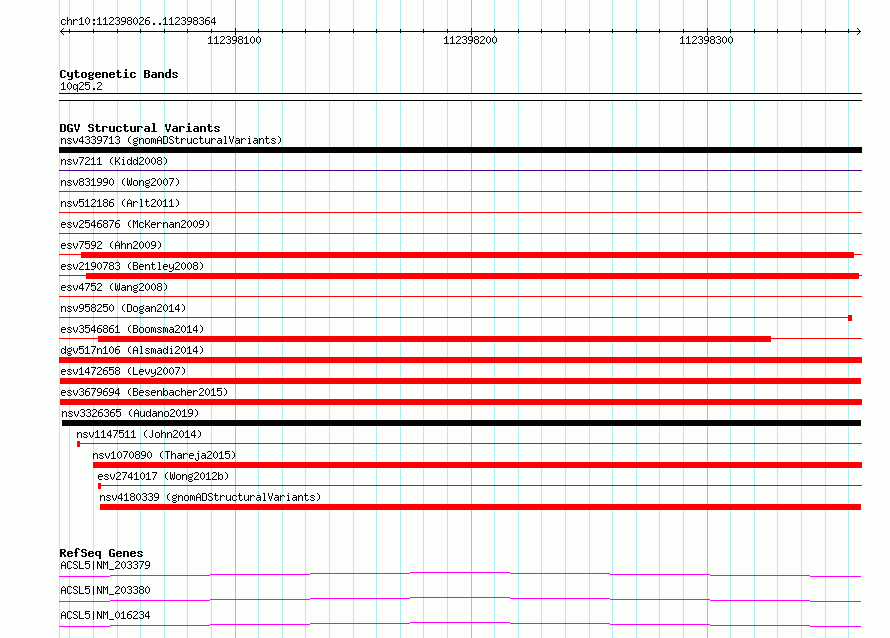Click the right arrow of the ruler
This screenshot has height=638, width=890.
tap(858, 32)
